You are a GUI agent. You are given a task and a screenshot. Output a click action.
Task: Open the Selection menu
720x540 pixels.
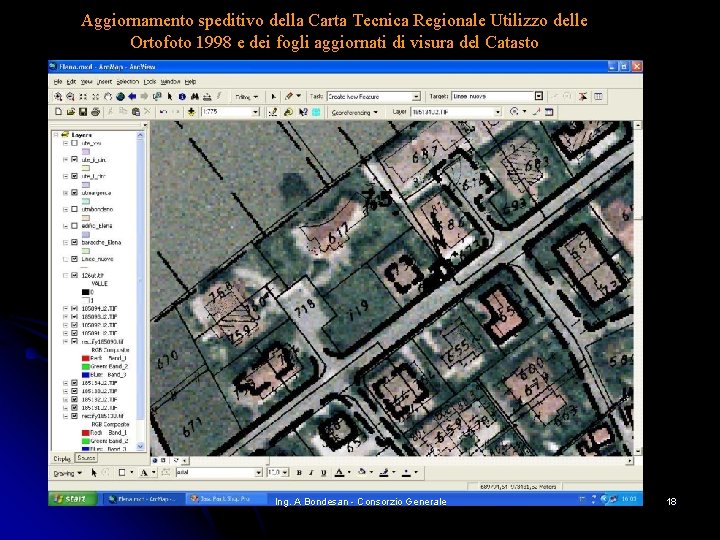pos(128,82)
